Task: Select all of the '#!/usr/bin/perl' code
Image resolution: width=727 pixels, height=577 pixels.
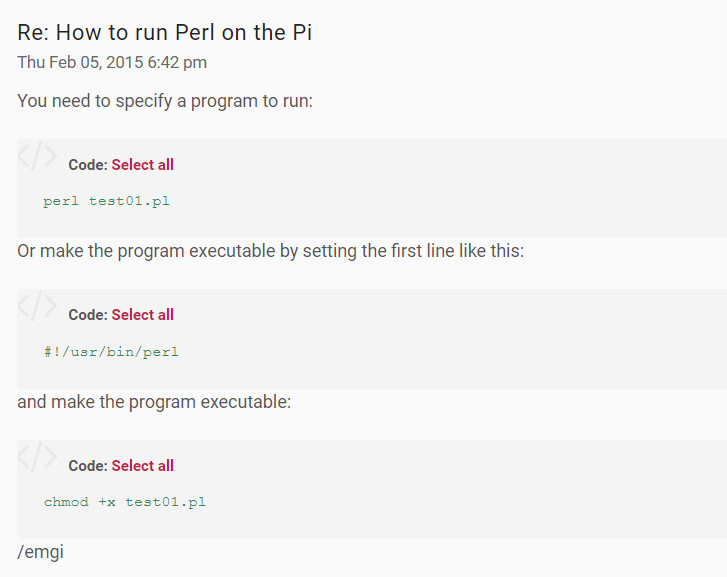Action: pos(142,314)
